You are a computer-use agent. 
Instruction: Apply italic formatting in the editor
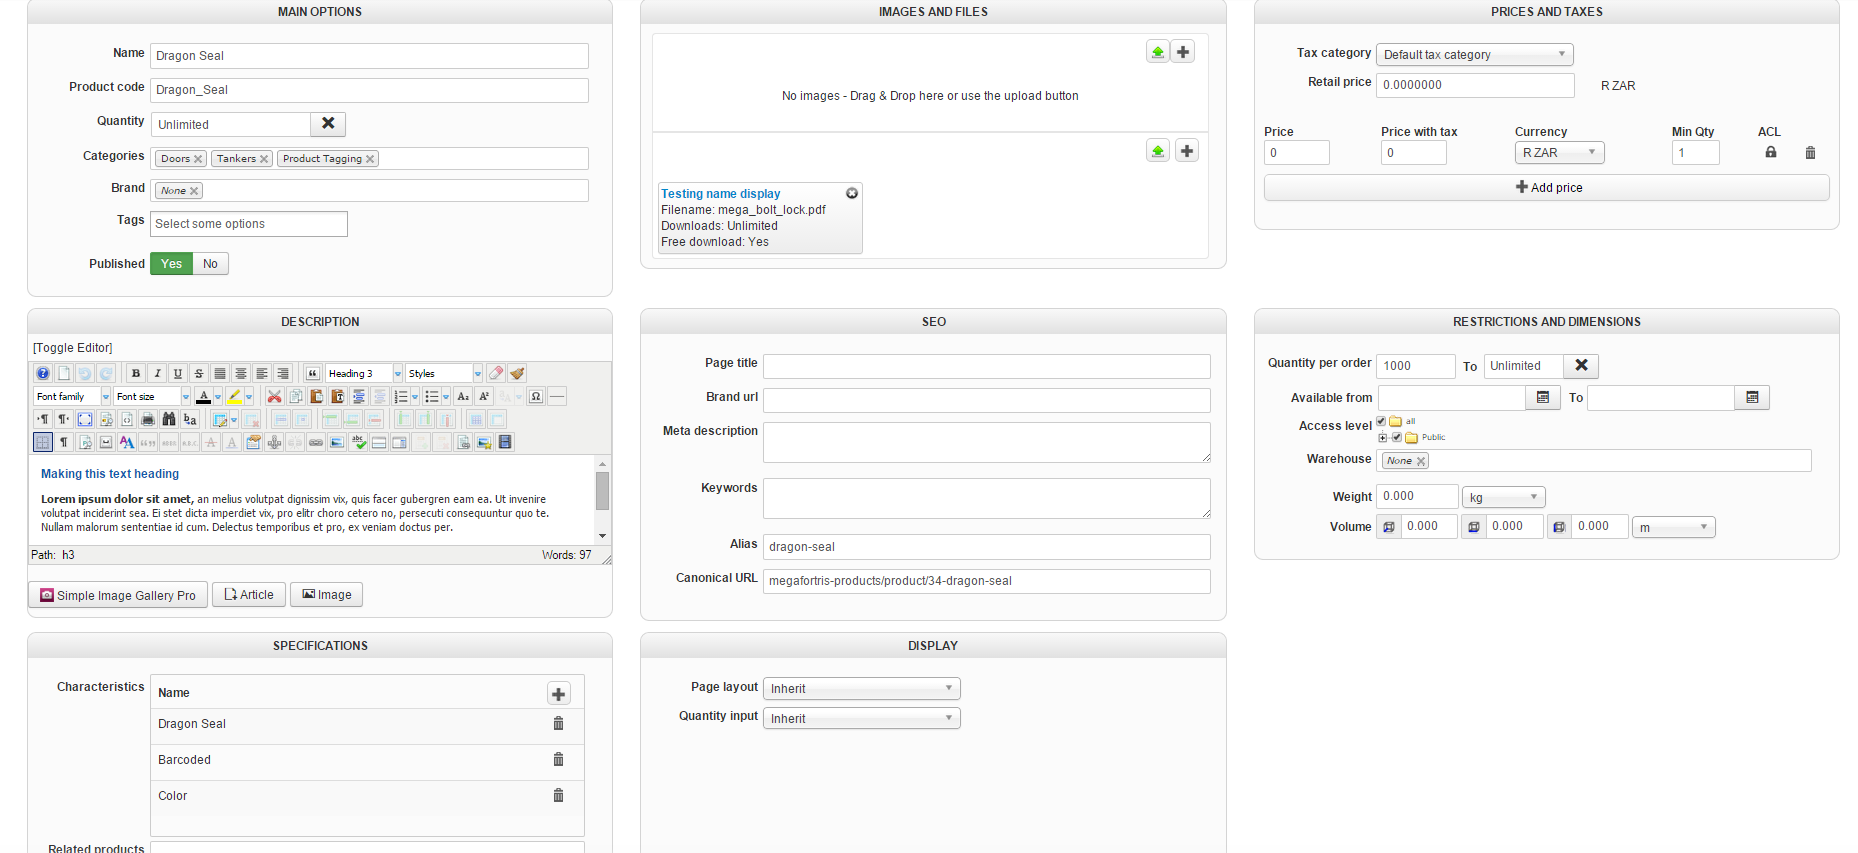(157, 373)
